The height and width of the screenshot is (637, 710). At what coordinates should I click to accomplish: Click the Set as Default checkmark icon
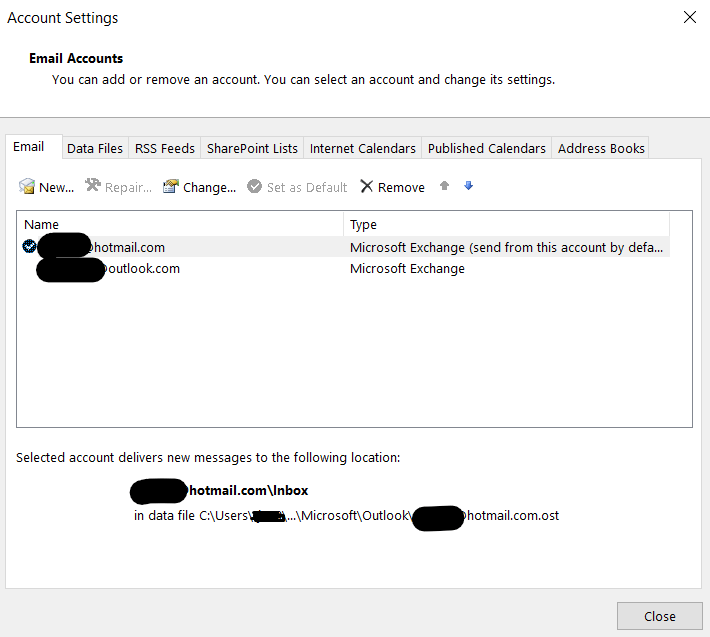tap(254, 186)
